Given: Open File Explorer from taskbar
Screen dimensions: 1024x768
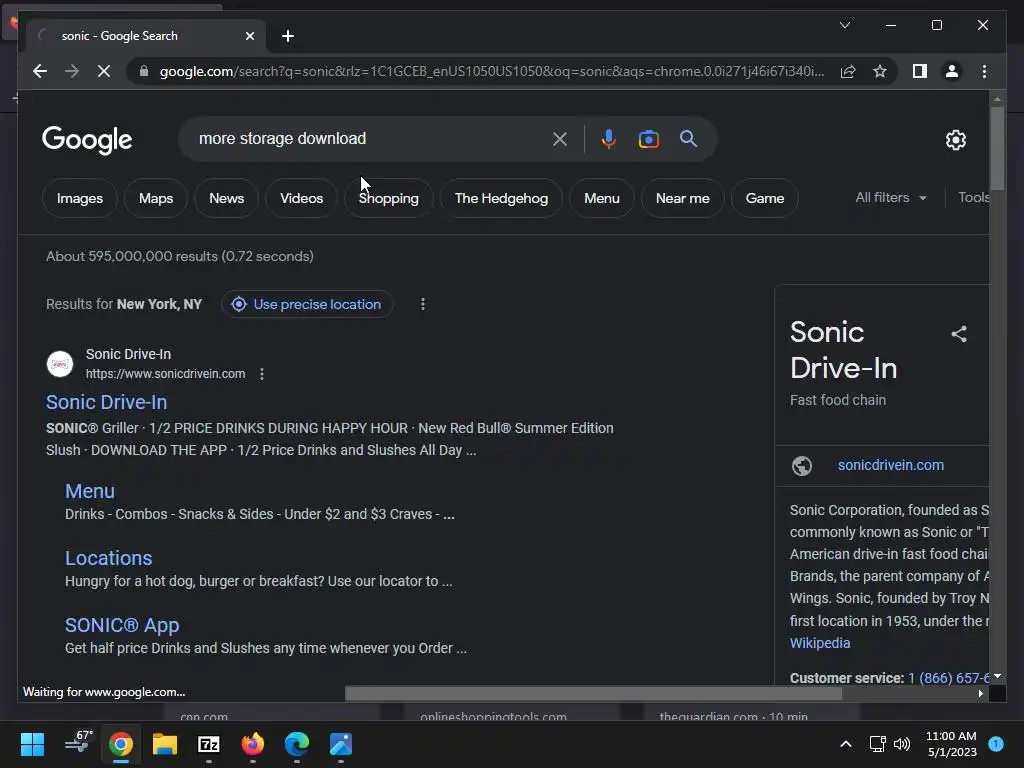Looking at the screenshot, I should pyautogui.click(x=165, y=744).
